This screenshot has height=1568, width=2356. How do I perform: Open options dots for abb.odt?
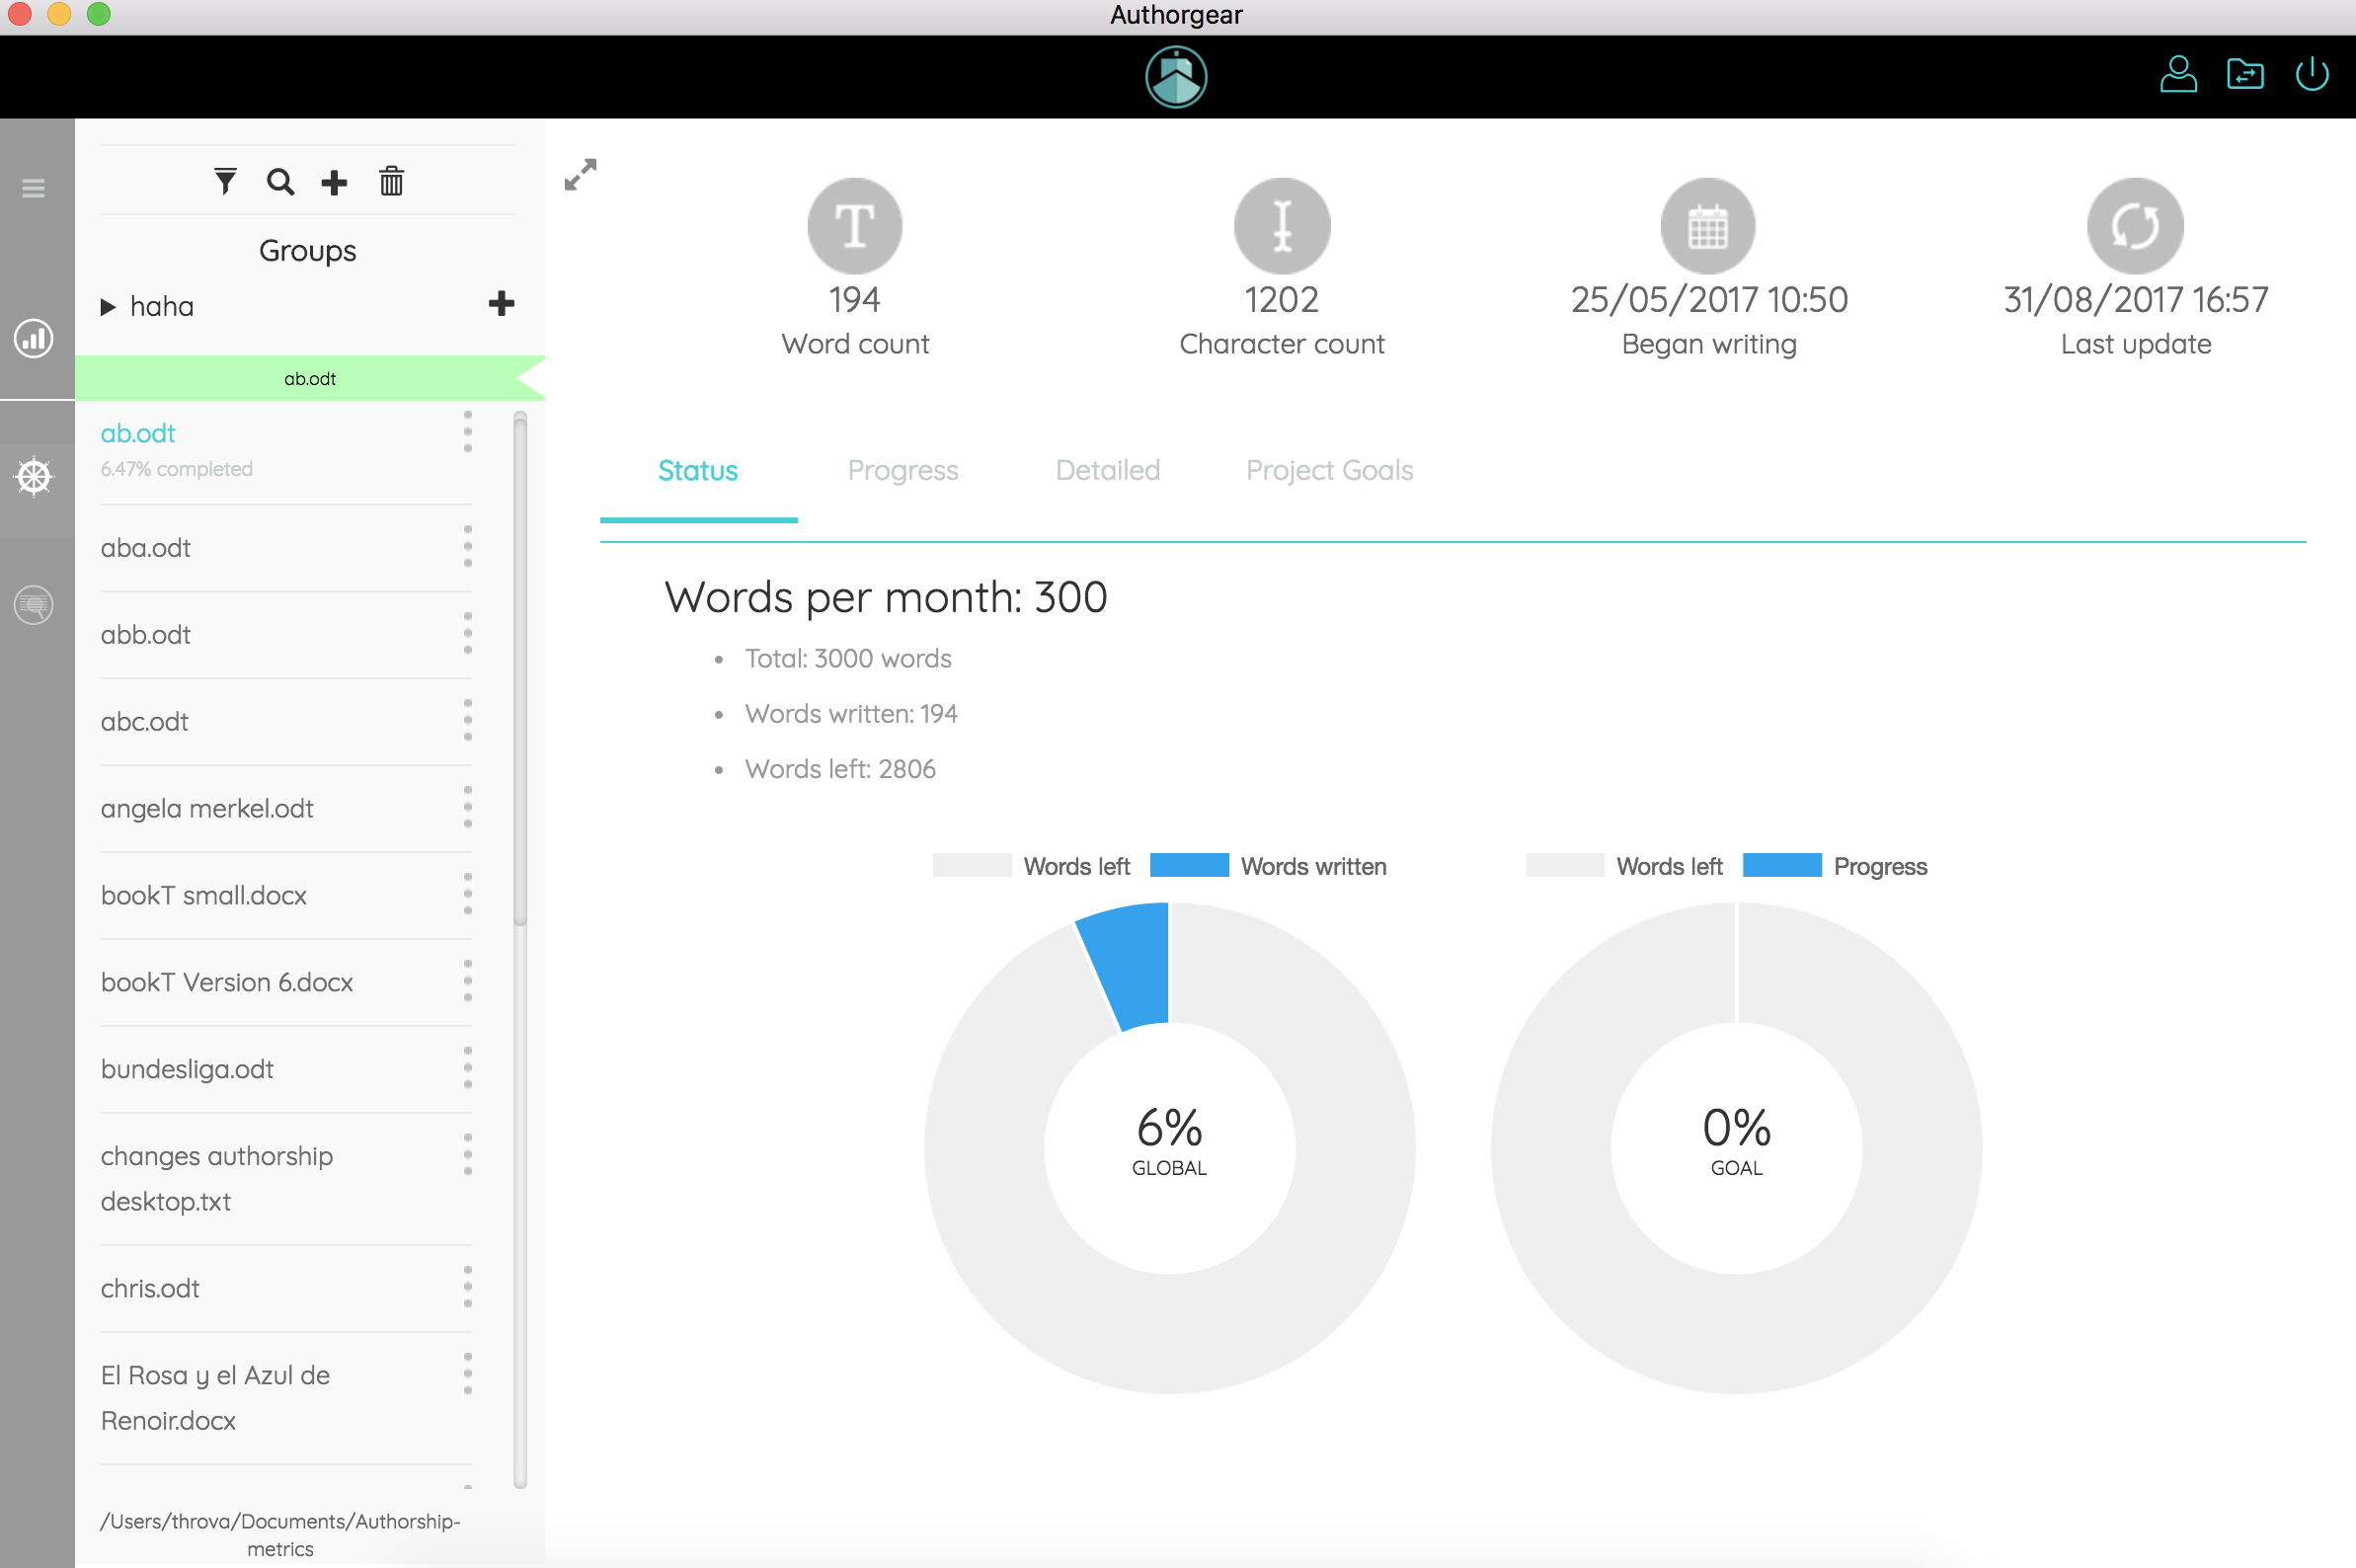467,634
